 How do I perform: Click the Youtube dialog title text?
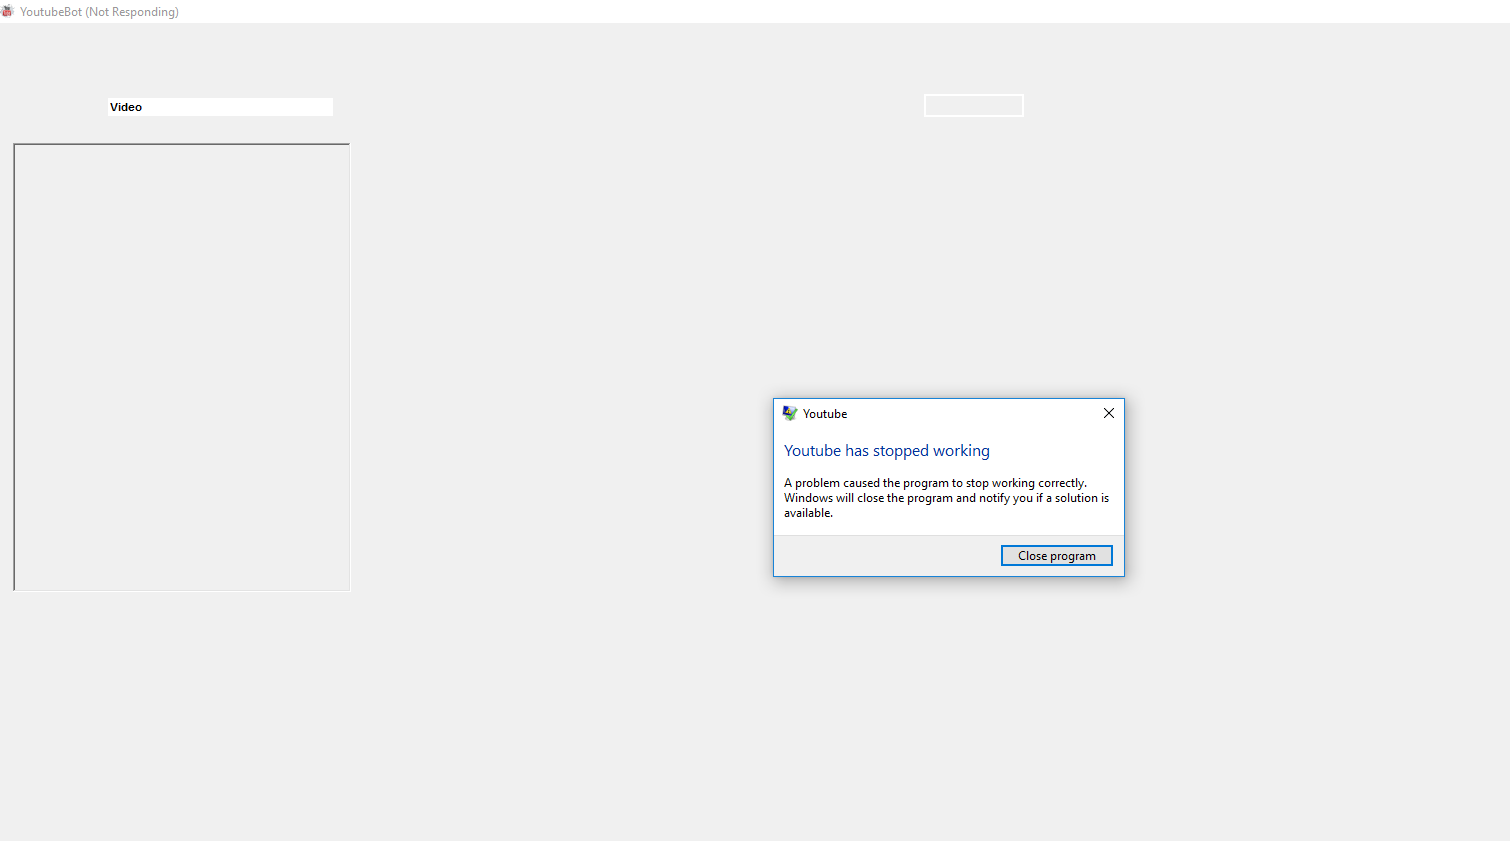[x=825, y=414]
